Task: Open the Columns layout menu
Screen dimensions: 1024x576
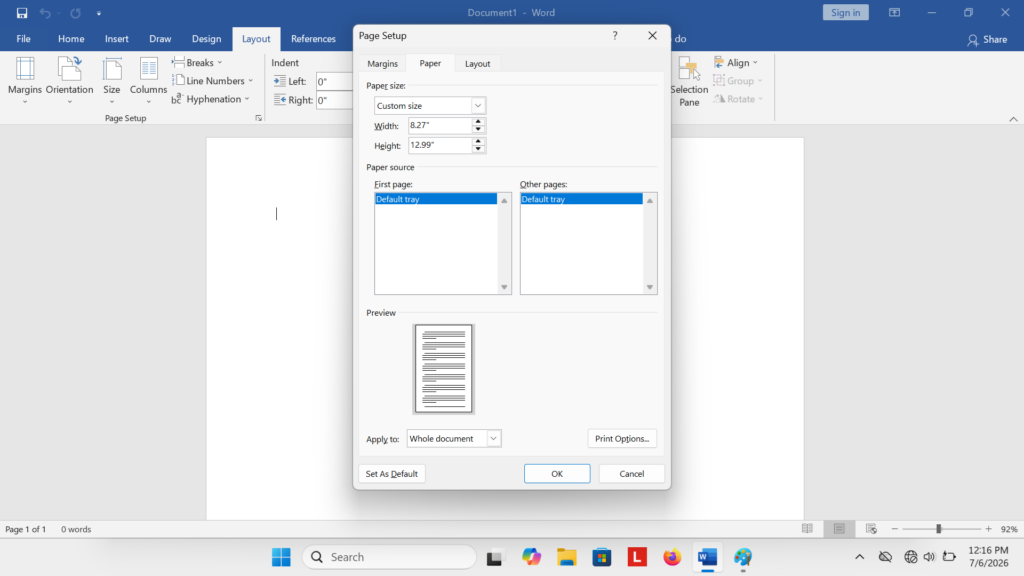Action: point(148,80)
